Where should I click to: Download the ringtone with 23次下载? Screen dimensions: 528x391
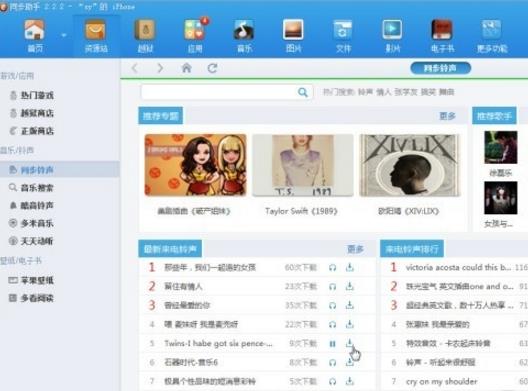coord(350,286)
